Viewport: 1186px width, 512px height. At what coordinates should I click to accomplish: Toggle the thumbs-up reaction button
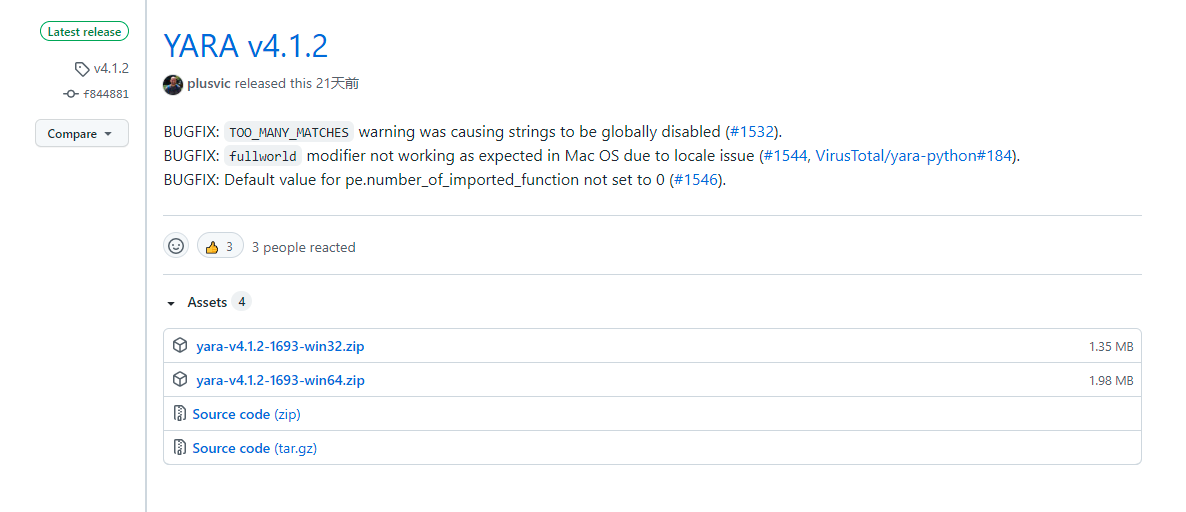(x=220, y=246)
